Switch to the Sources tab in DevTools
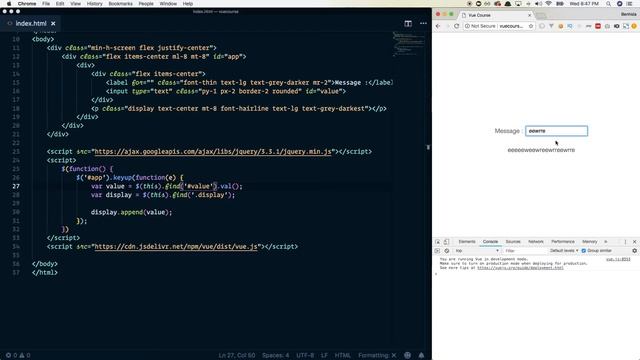Viewport: 640px width, 360px height. [513, 242]
